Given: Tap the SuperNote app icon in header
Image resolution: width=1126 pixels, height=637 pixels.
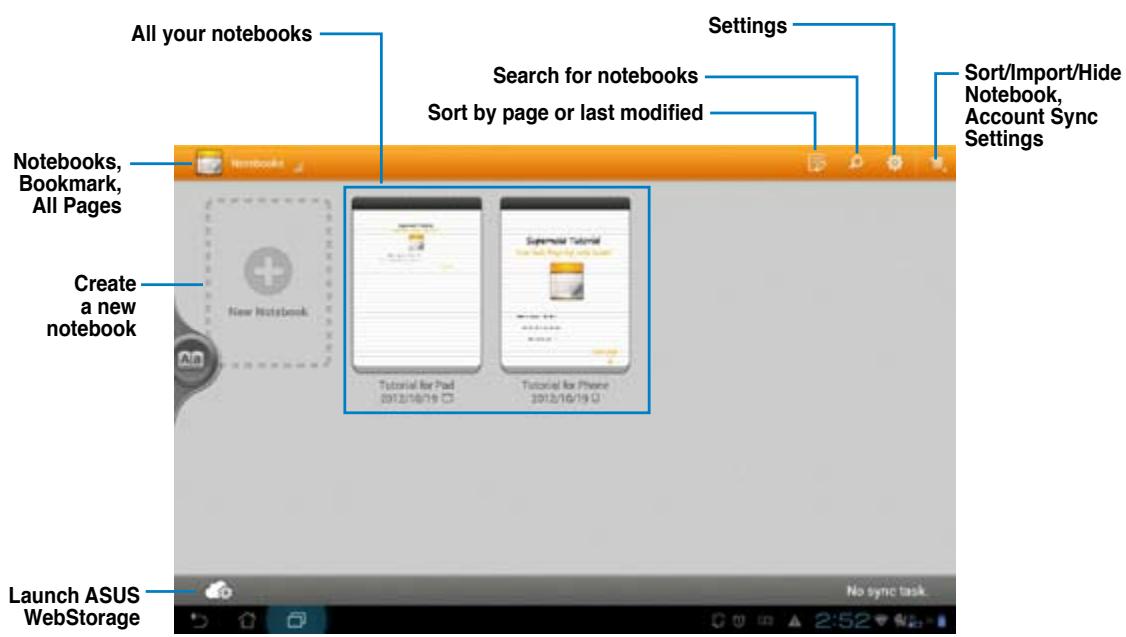Looking at the screenshot, I should coord(209,163).
